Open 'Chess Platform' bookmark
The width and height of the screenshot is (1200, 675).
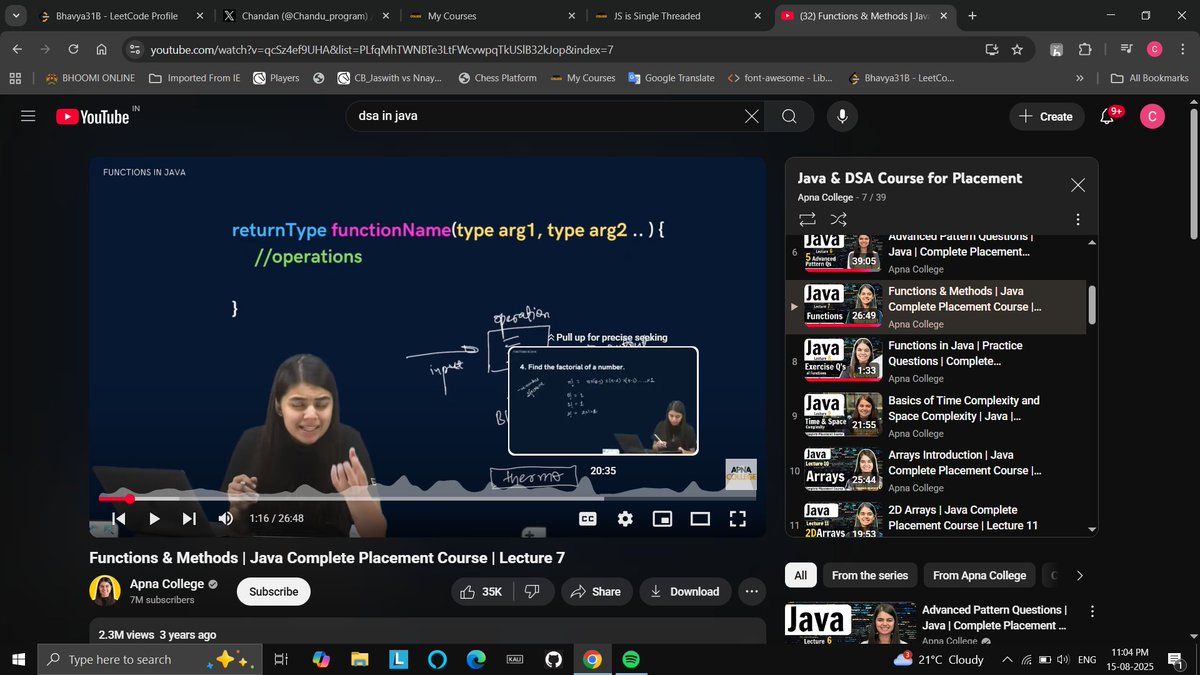[497, 78]
